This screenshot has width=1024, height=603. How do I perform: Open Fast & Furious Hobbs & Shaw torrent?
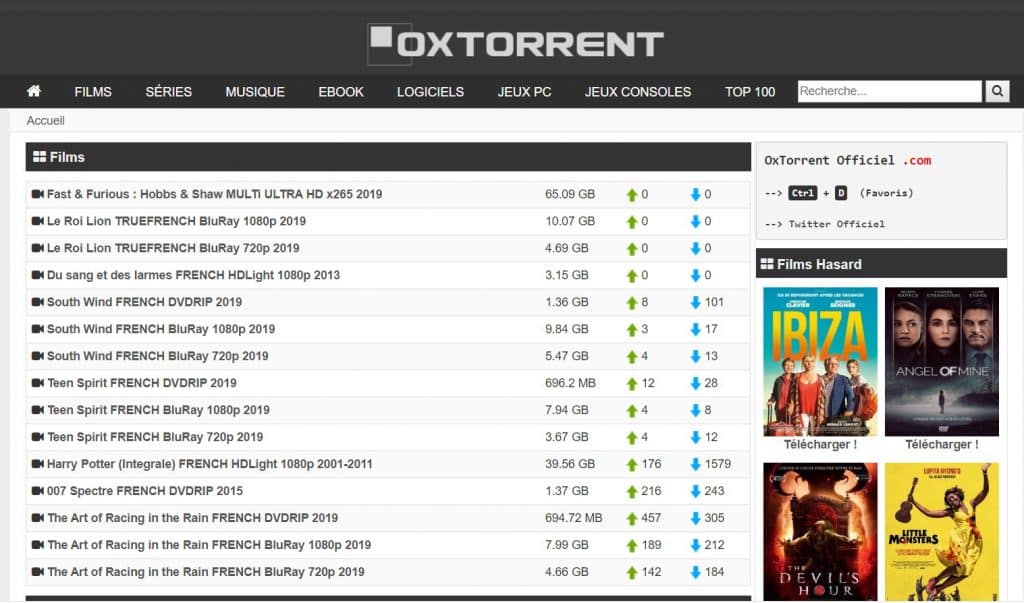pos(214,194)
